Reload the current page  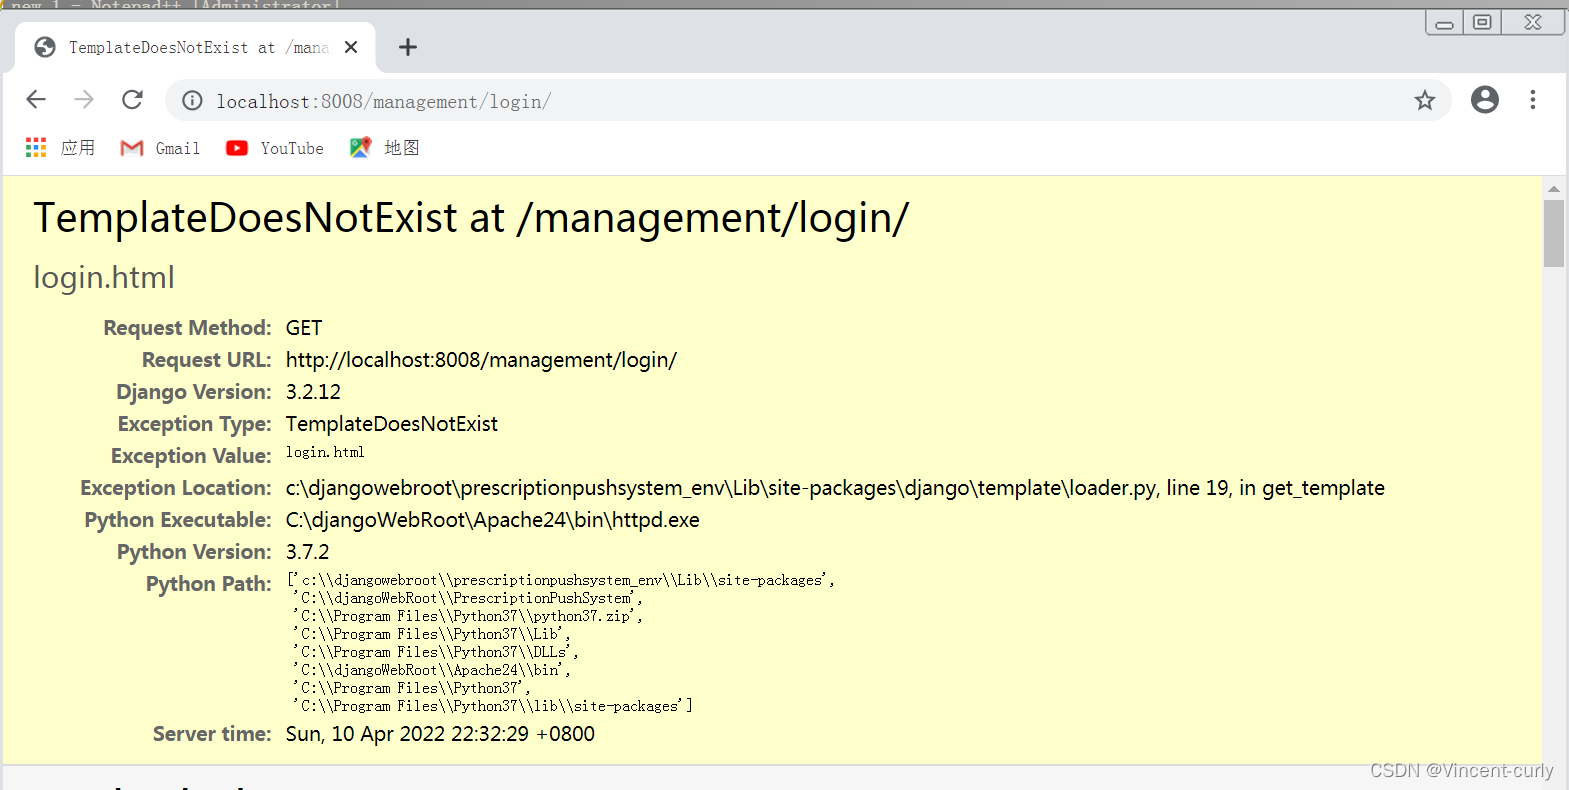point(132,100)
